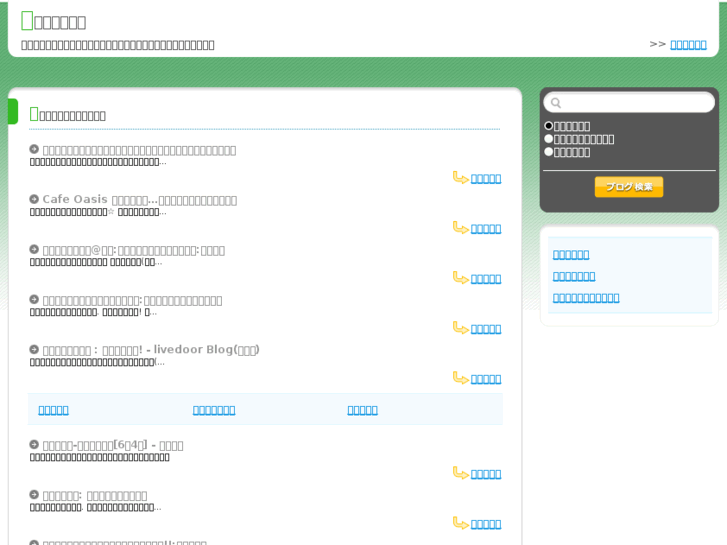Click the green site title in the header
Viewport: 727px width, 545px height.
coord(53,21)
